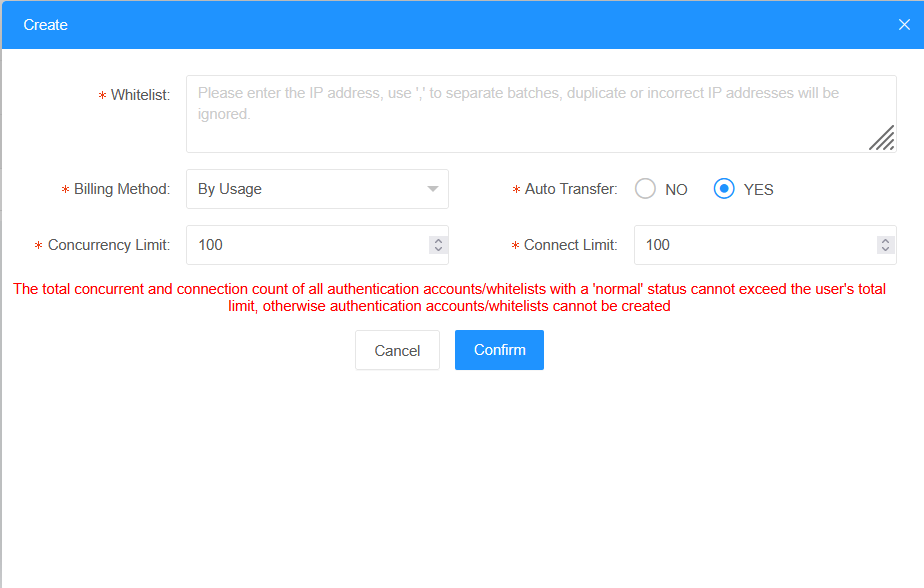Click the Auto Transfer label

coord(571,189)
